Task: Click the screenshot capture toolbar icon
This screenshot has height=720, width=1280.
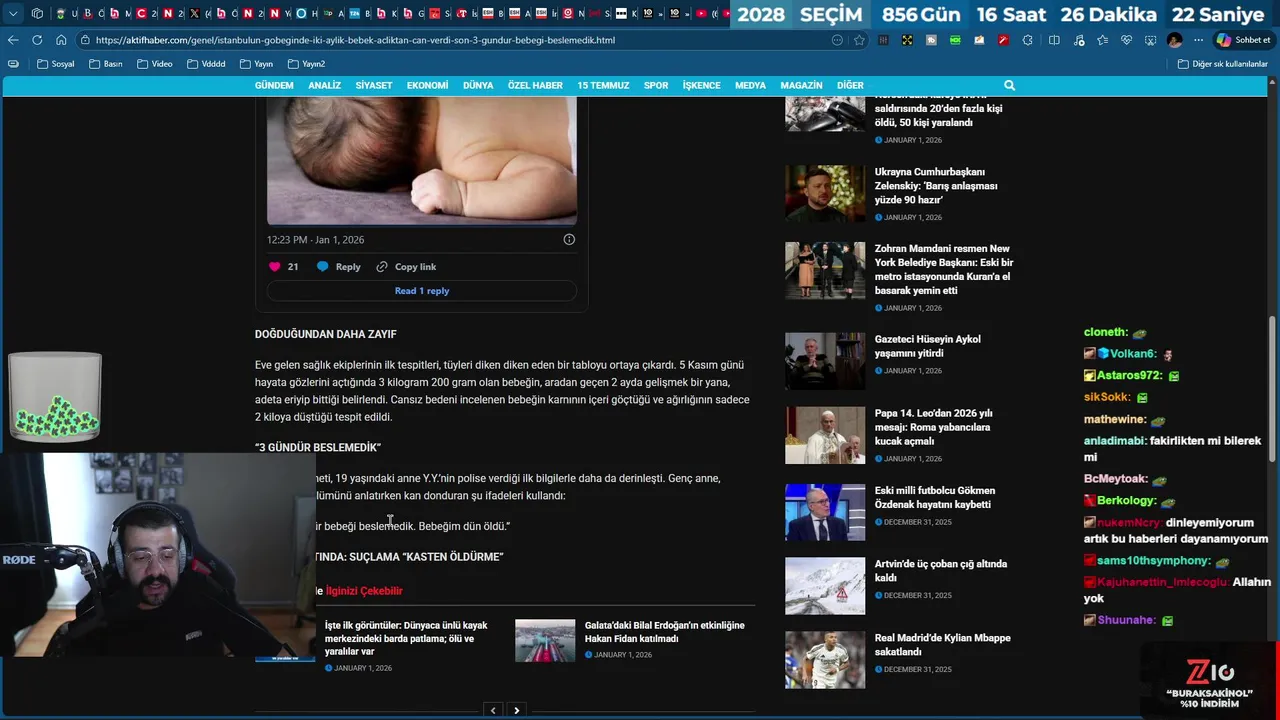Action: (x=1150, y=40)
